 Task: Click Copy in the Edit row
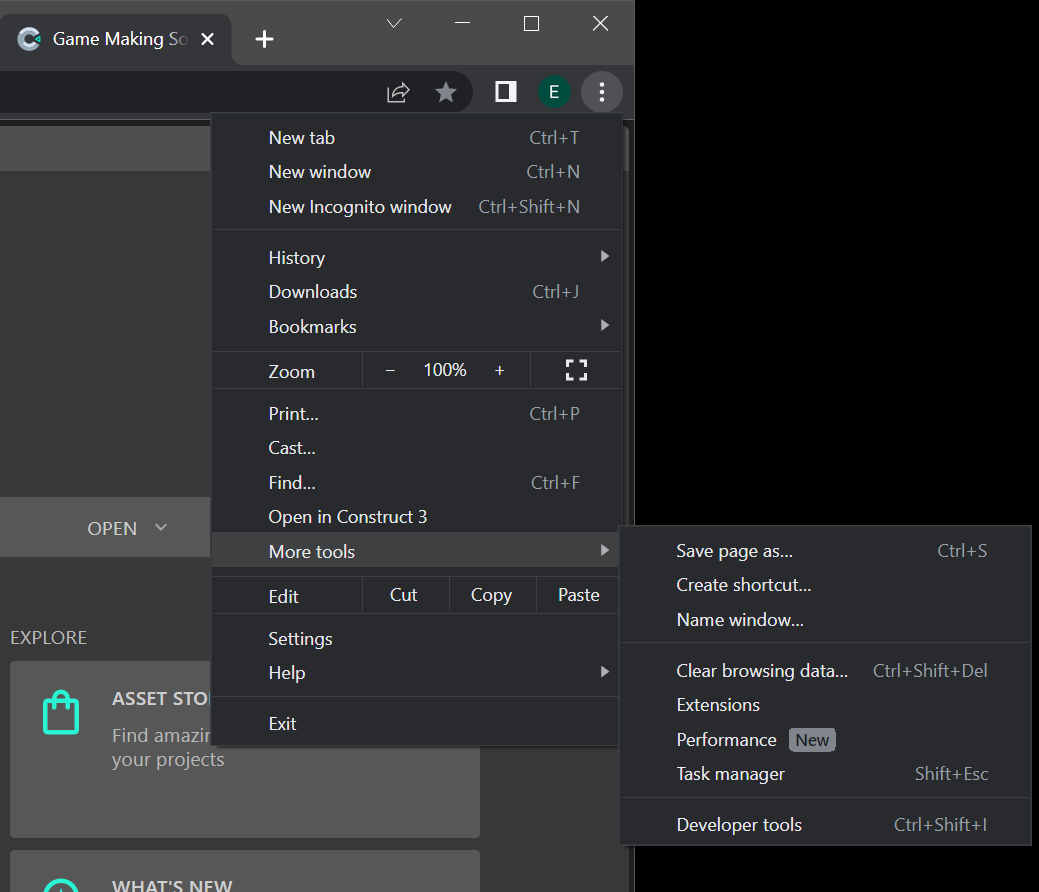coord(492,595)
